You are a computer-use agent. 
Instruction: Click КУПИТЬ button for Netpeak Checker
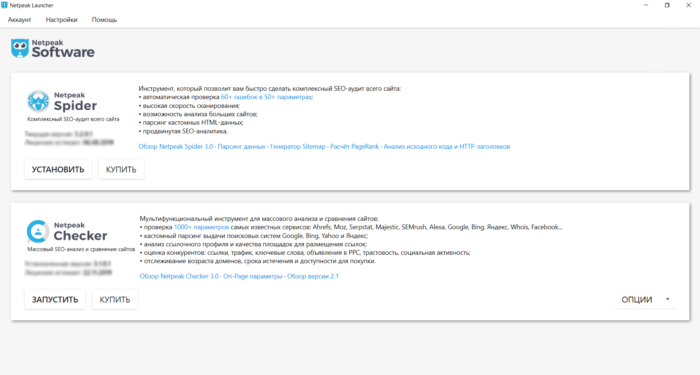click(115, 300)
